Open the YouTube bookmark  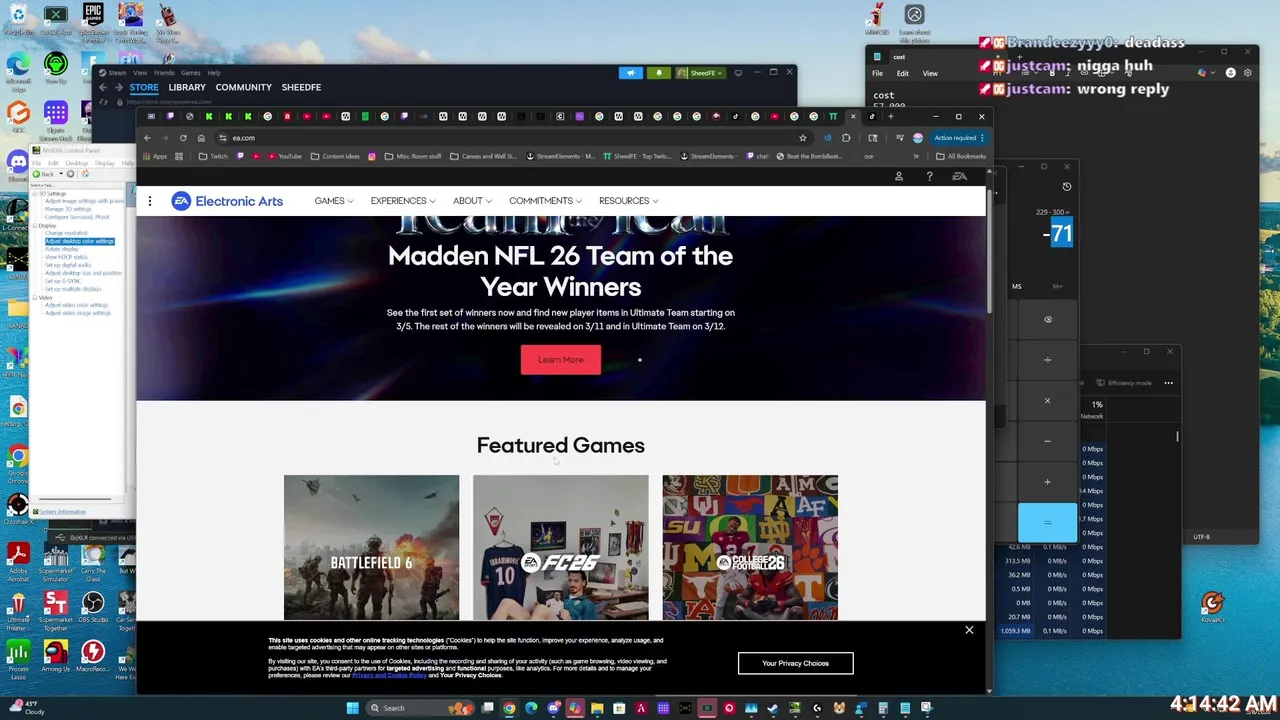[284, 156]
